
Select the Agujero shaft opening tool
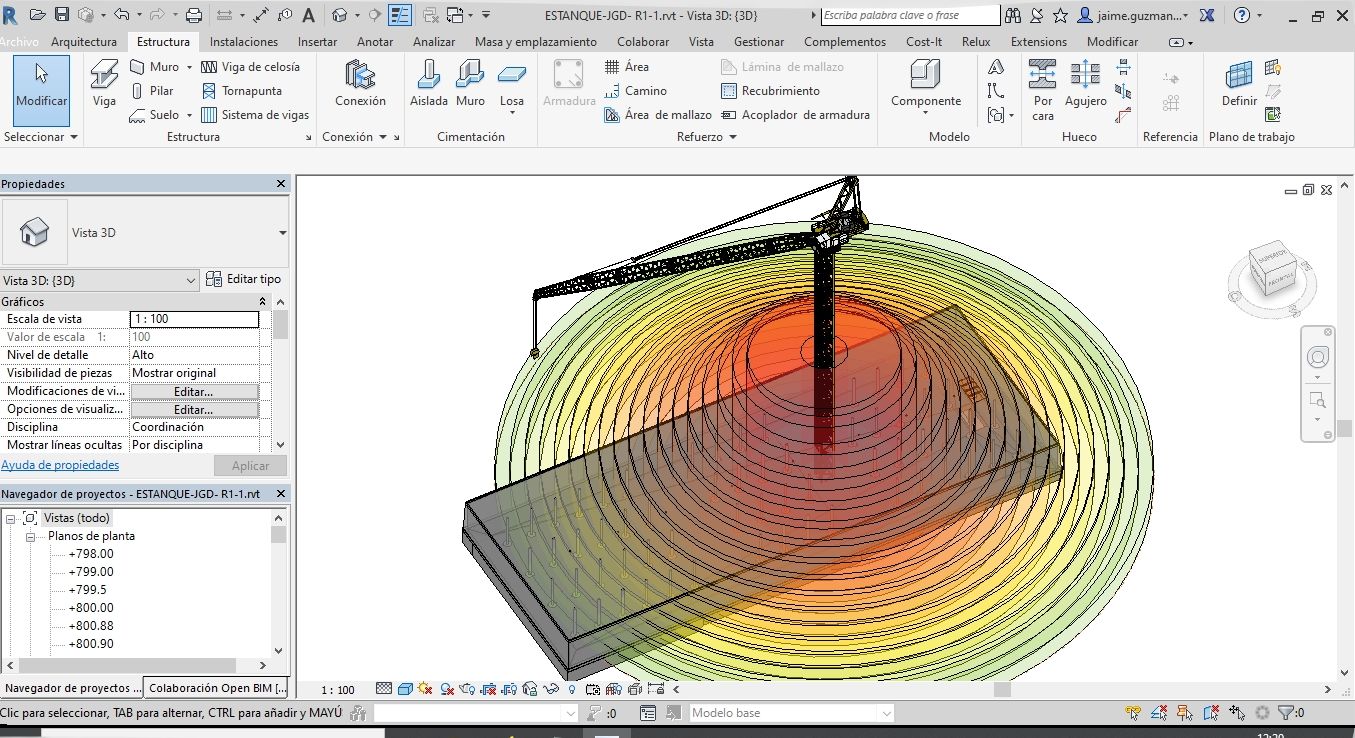[x=1085, y=83]
